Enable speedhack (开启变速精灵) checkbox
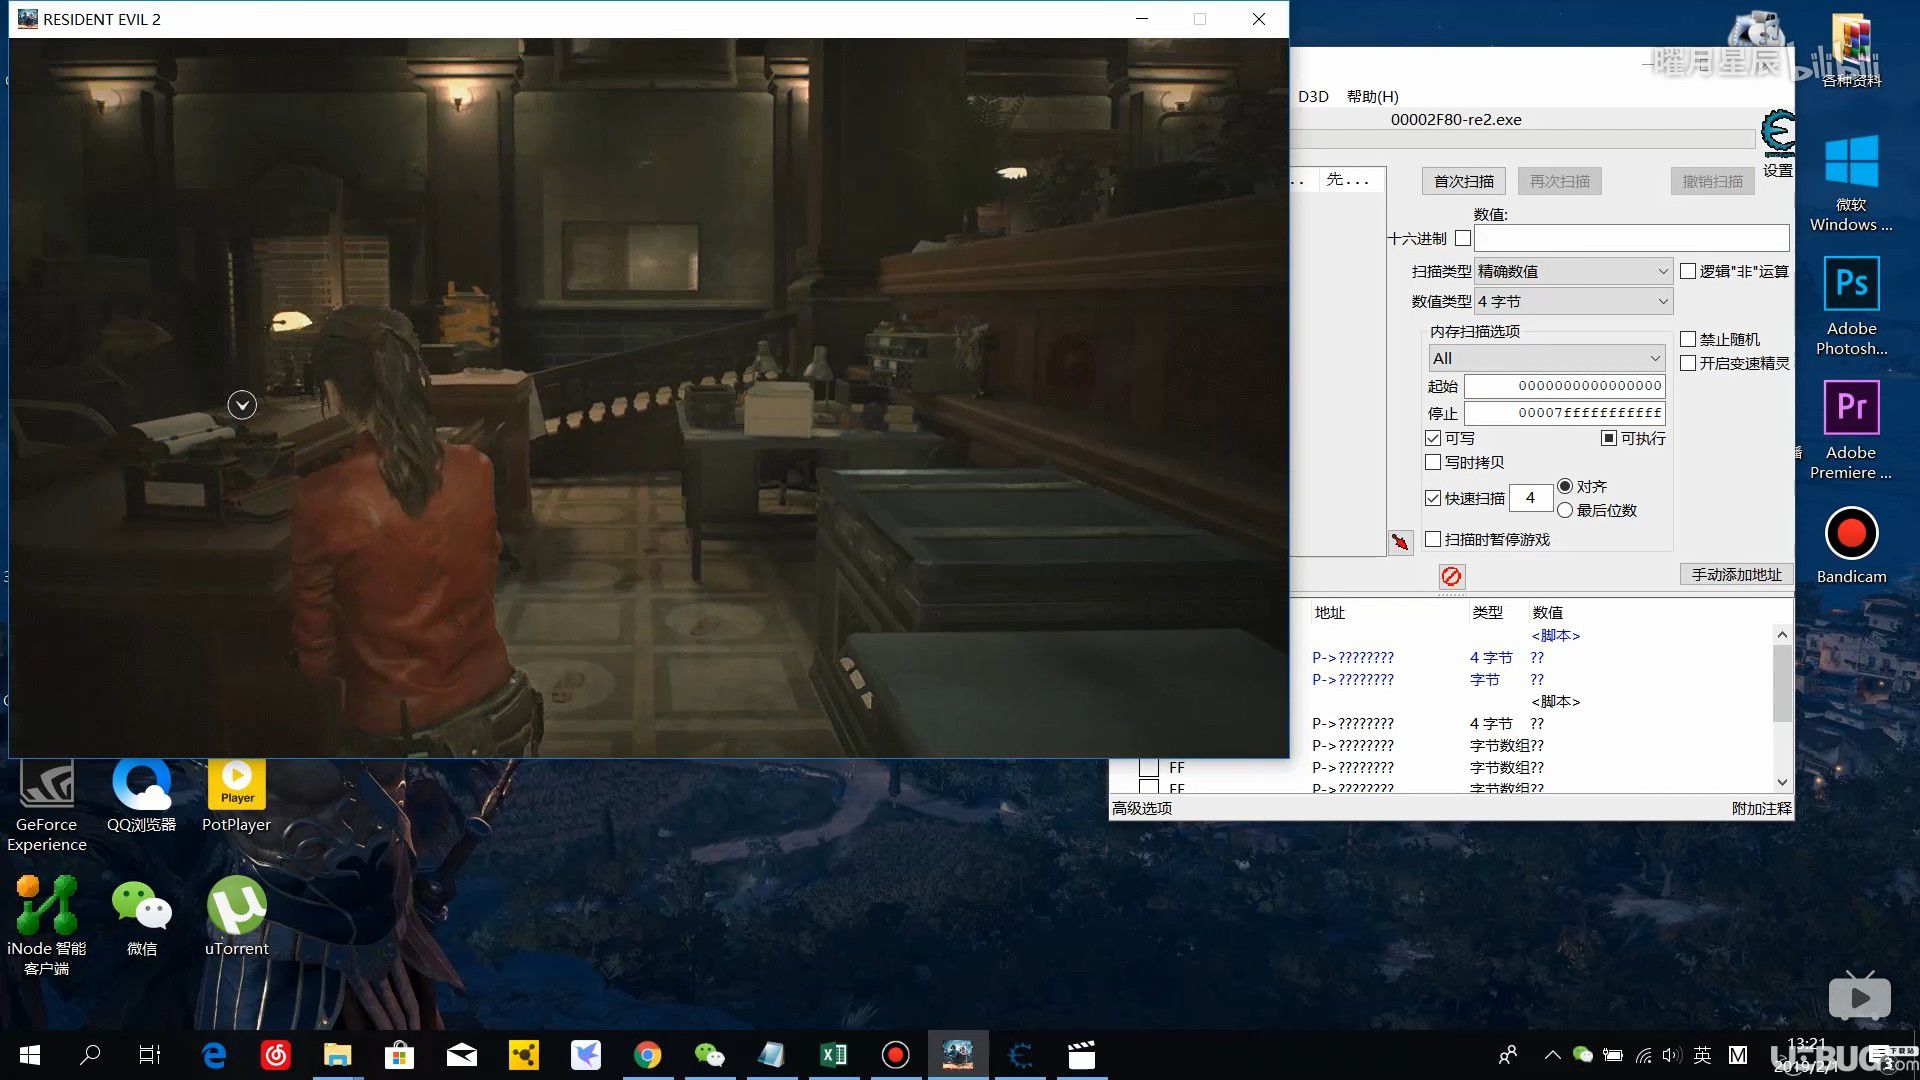 (1688, 363)
